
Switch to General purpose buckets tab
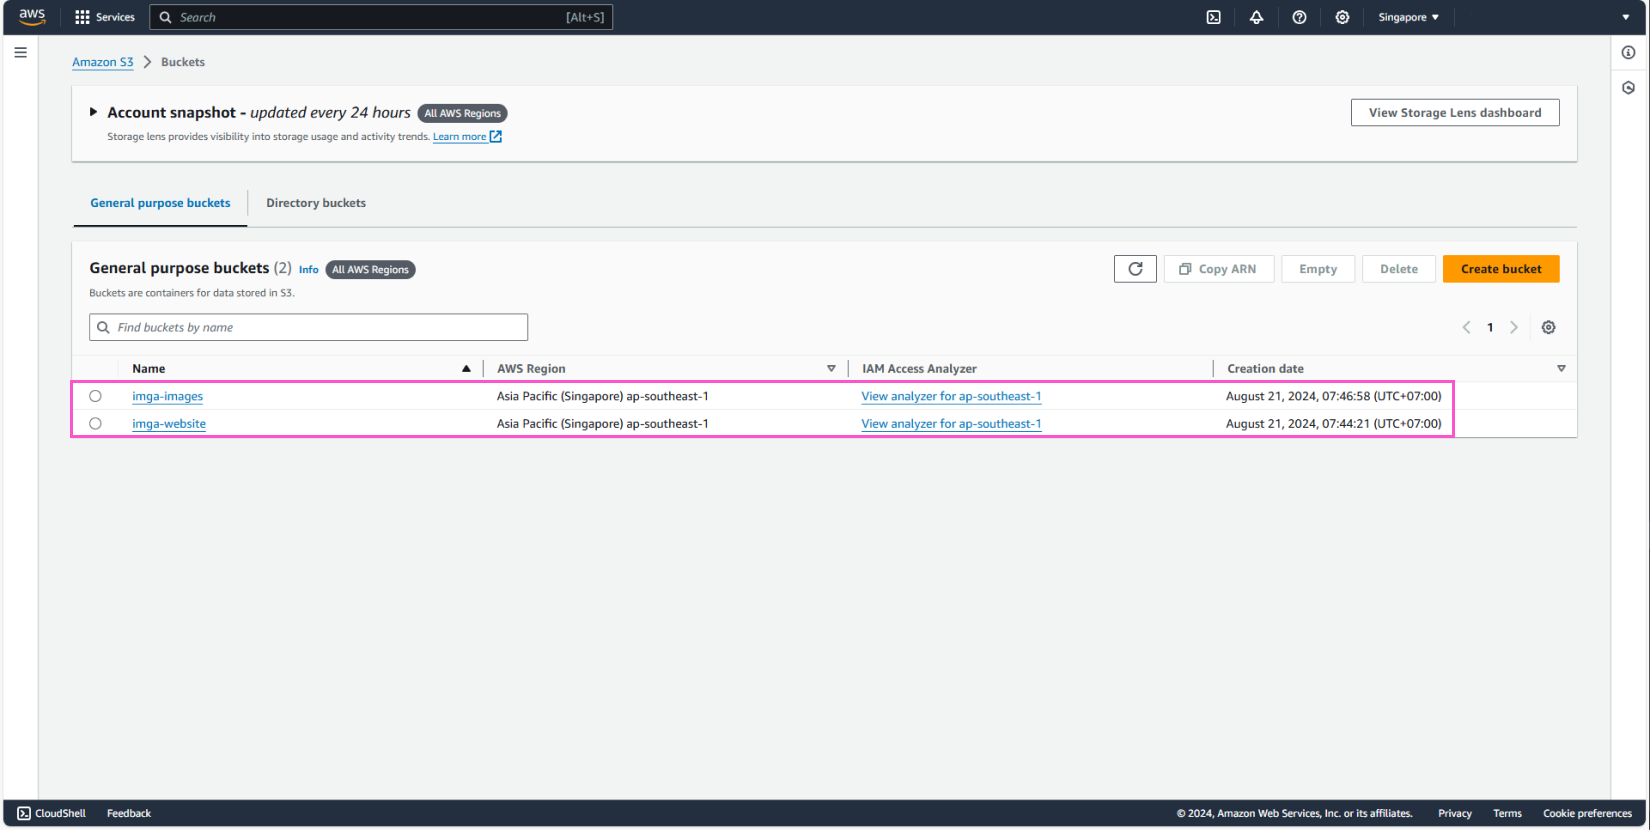[160, 203]
